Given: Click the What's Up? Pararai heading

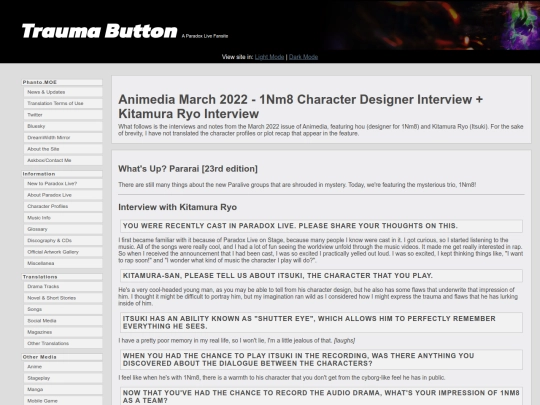Looking at the screenshot, I should (188, 169).
